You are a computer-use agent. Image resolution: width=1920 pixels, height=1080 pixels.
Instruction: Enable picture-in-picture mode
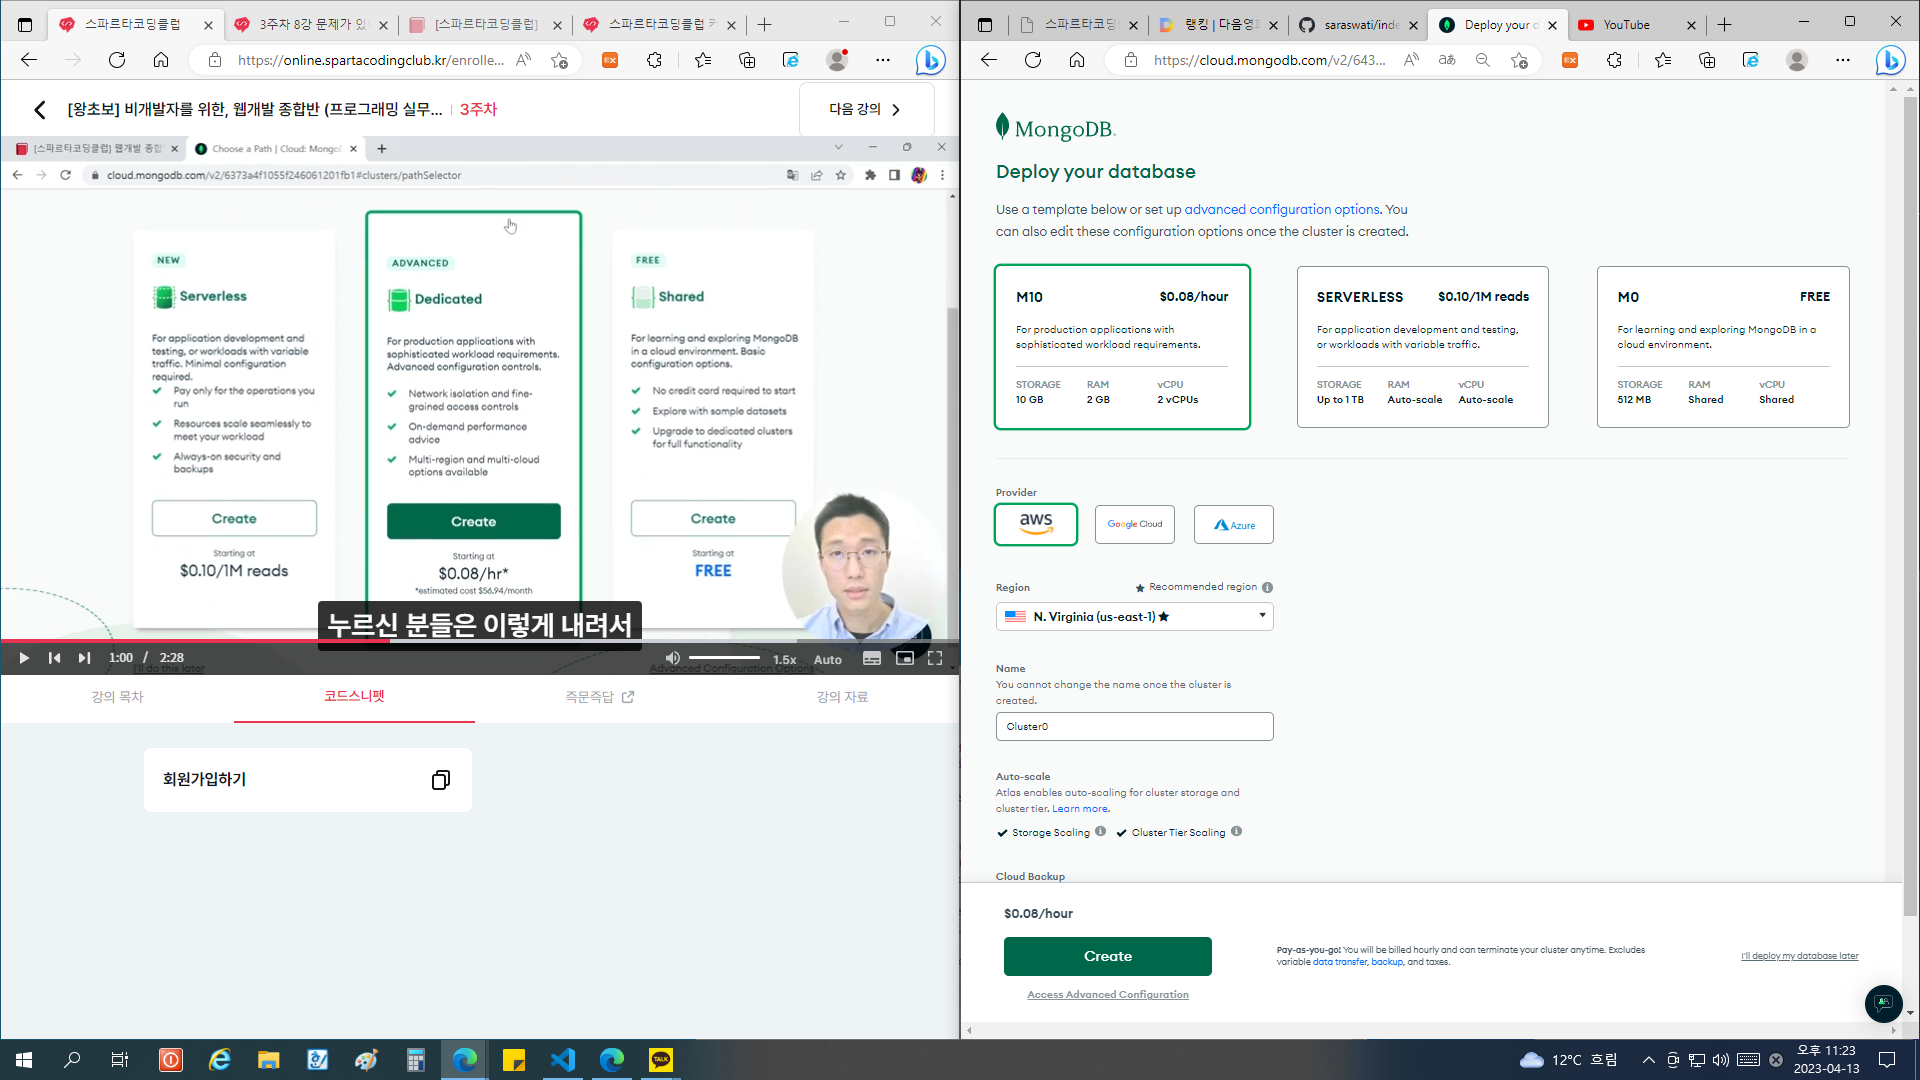tap(905, 659)
